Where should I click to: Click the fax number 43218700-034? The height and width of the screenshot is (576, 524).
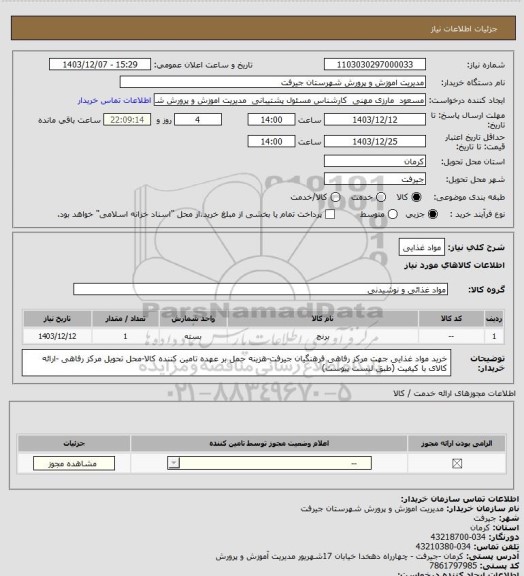coord(458,537)
